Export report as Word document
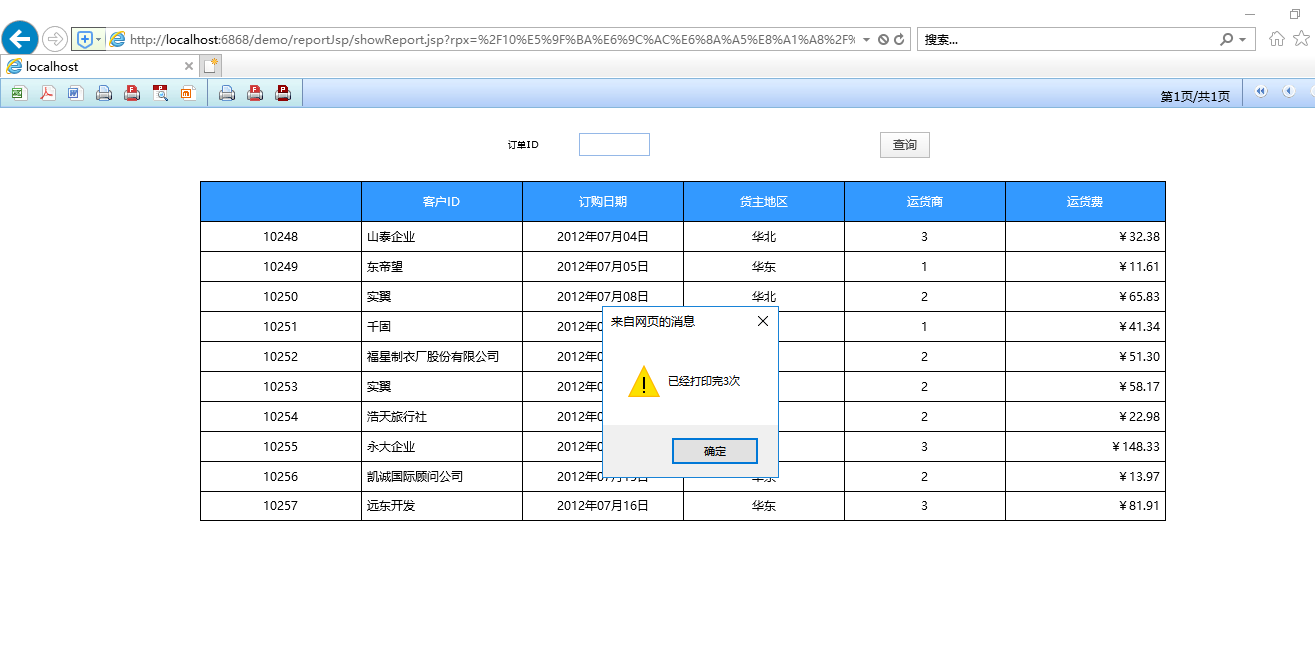 pos(75,93)
